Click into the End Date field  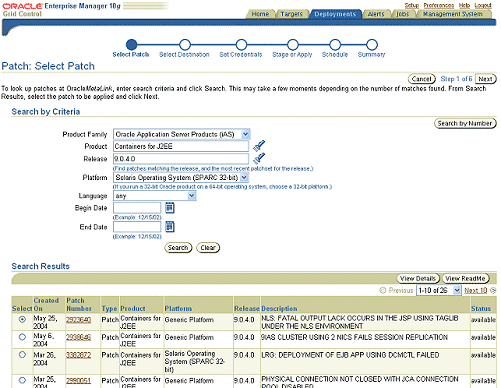137,227
